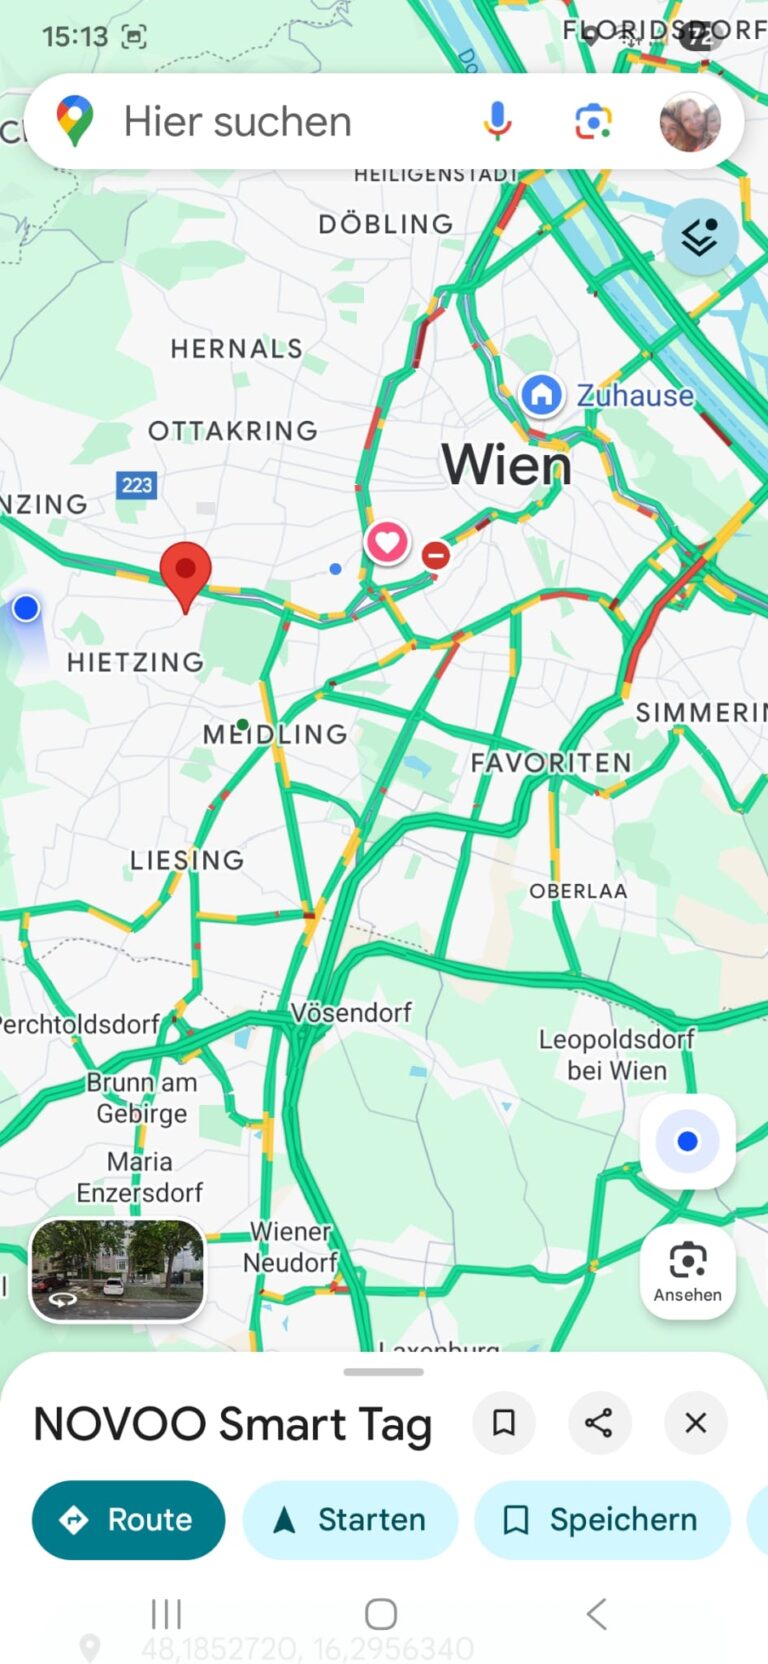Tap the Speichern button

coord(603,1520)
